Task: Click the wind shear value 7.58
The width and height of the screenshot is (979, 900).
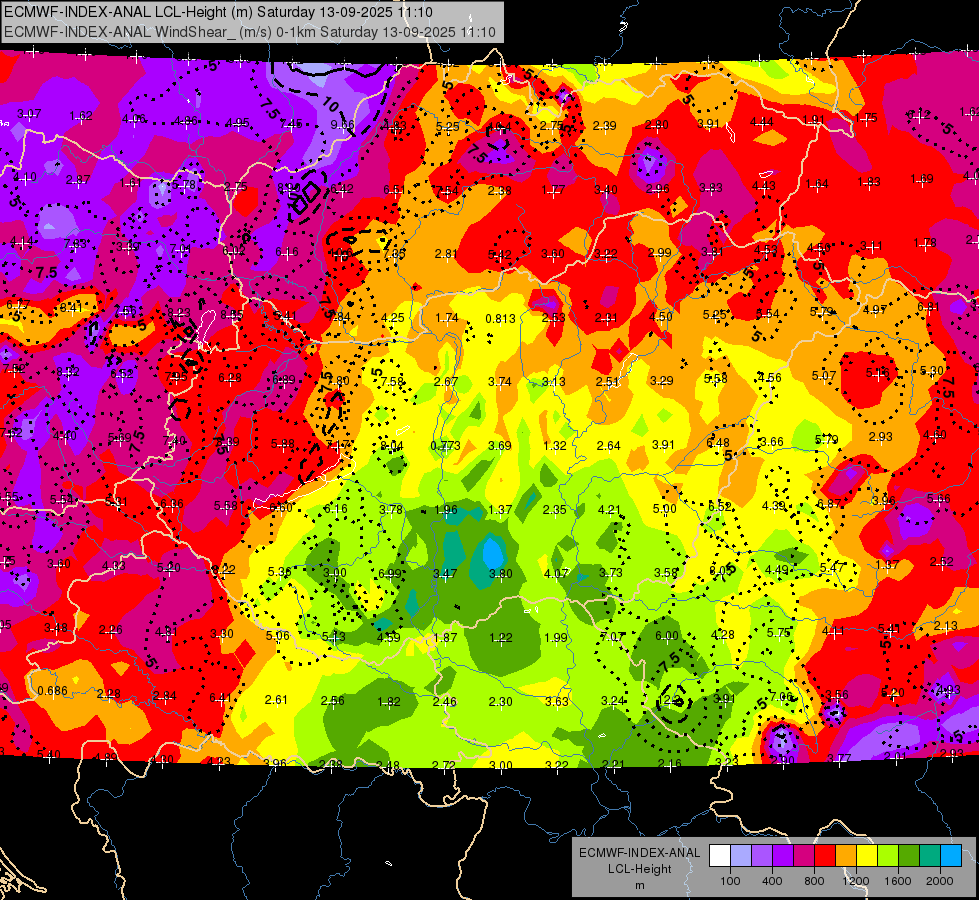Action: click(392, 382)
